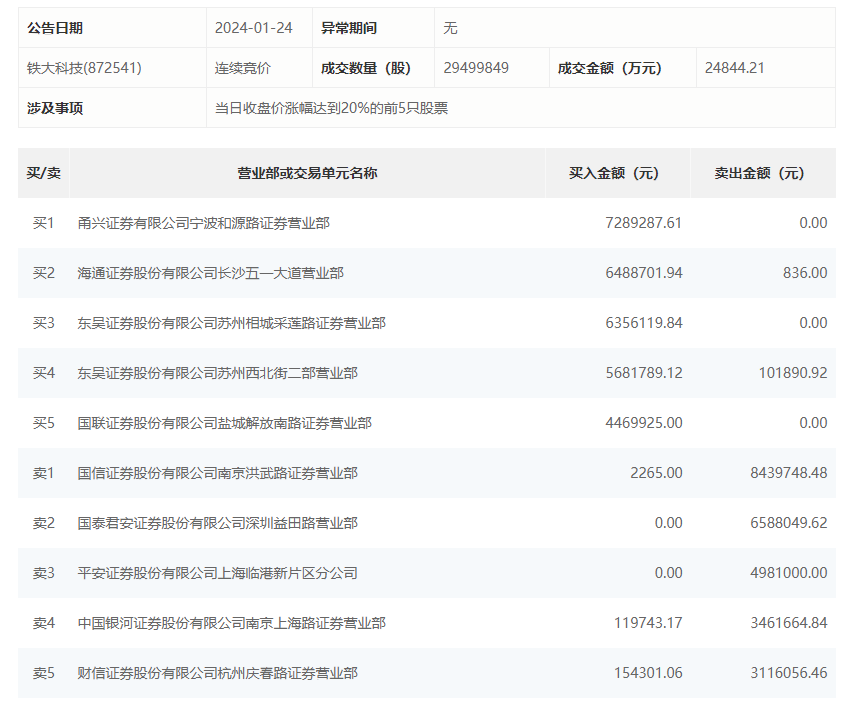Click 甬兴证券有限公司宁波和源路证券营业部
Image resolution: width=852 pixels, height=715 pixels.
[203, 223]
